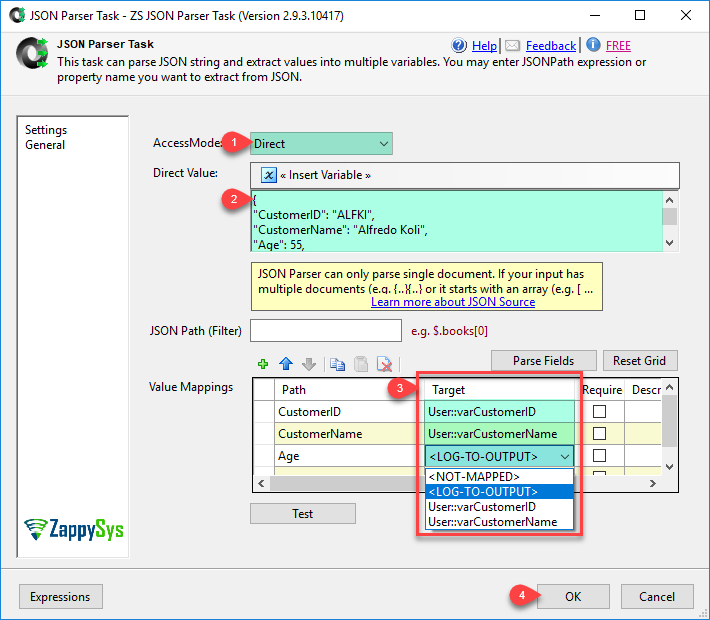Click the Age path cell
This screenshot has width=710, height=620.
349,456
